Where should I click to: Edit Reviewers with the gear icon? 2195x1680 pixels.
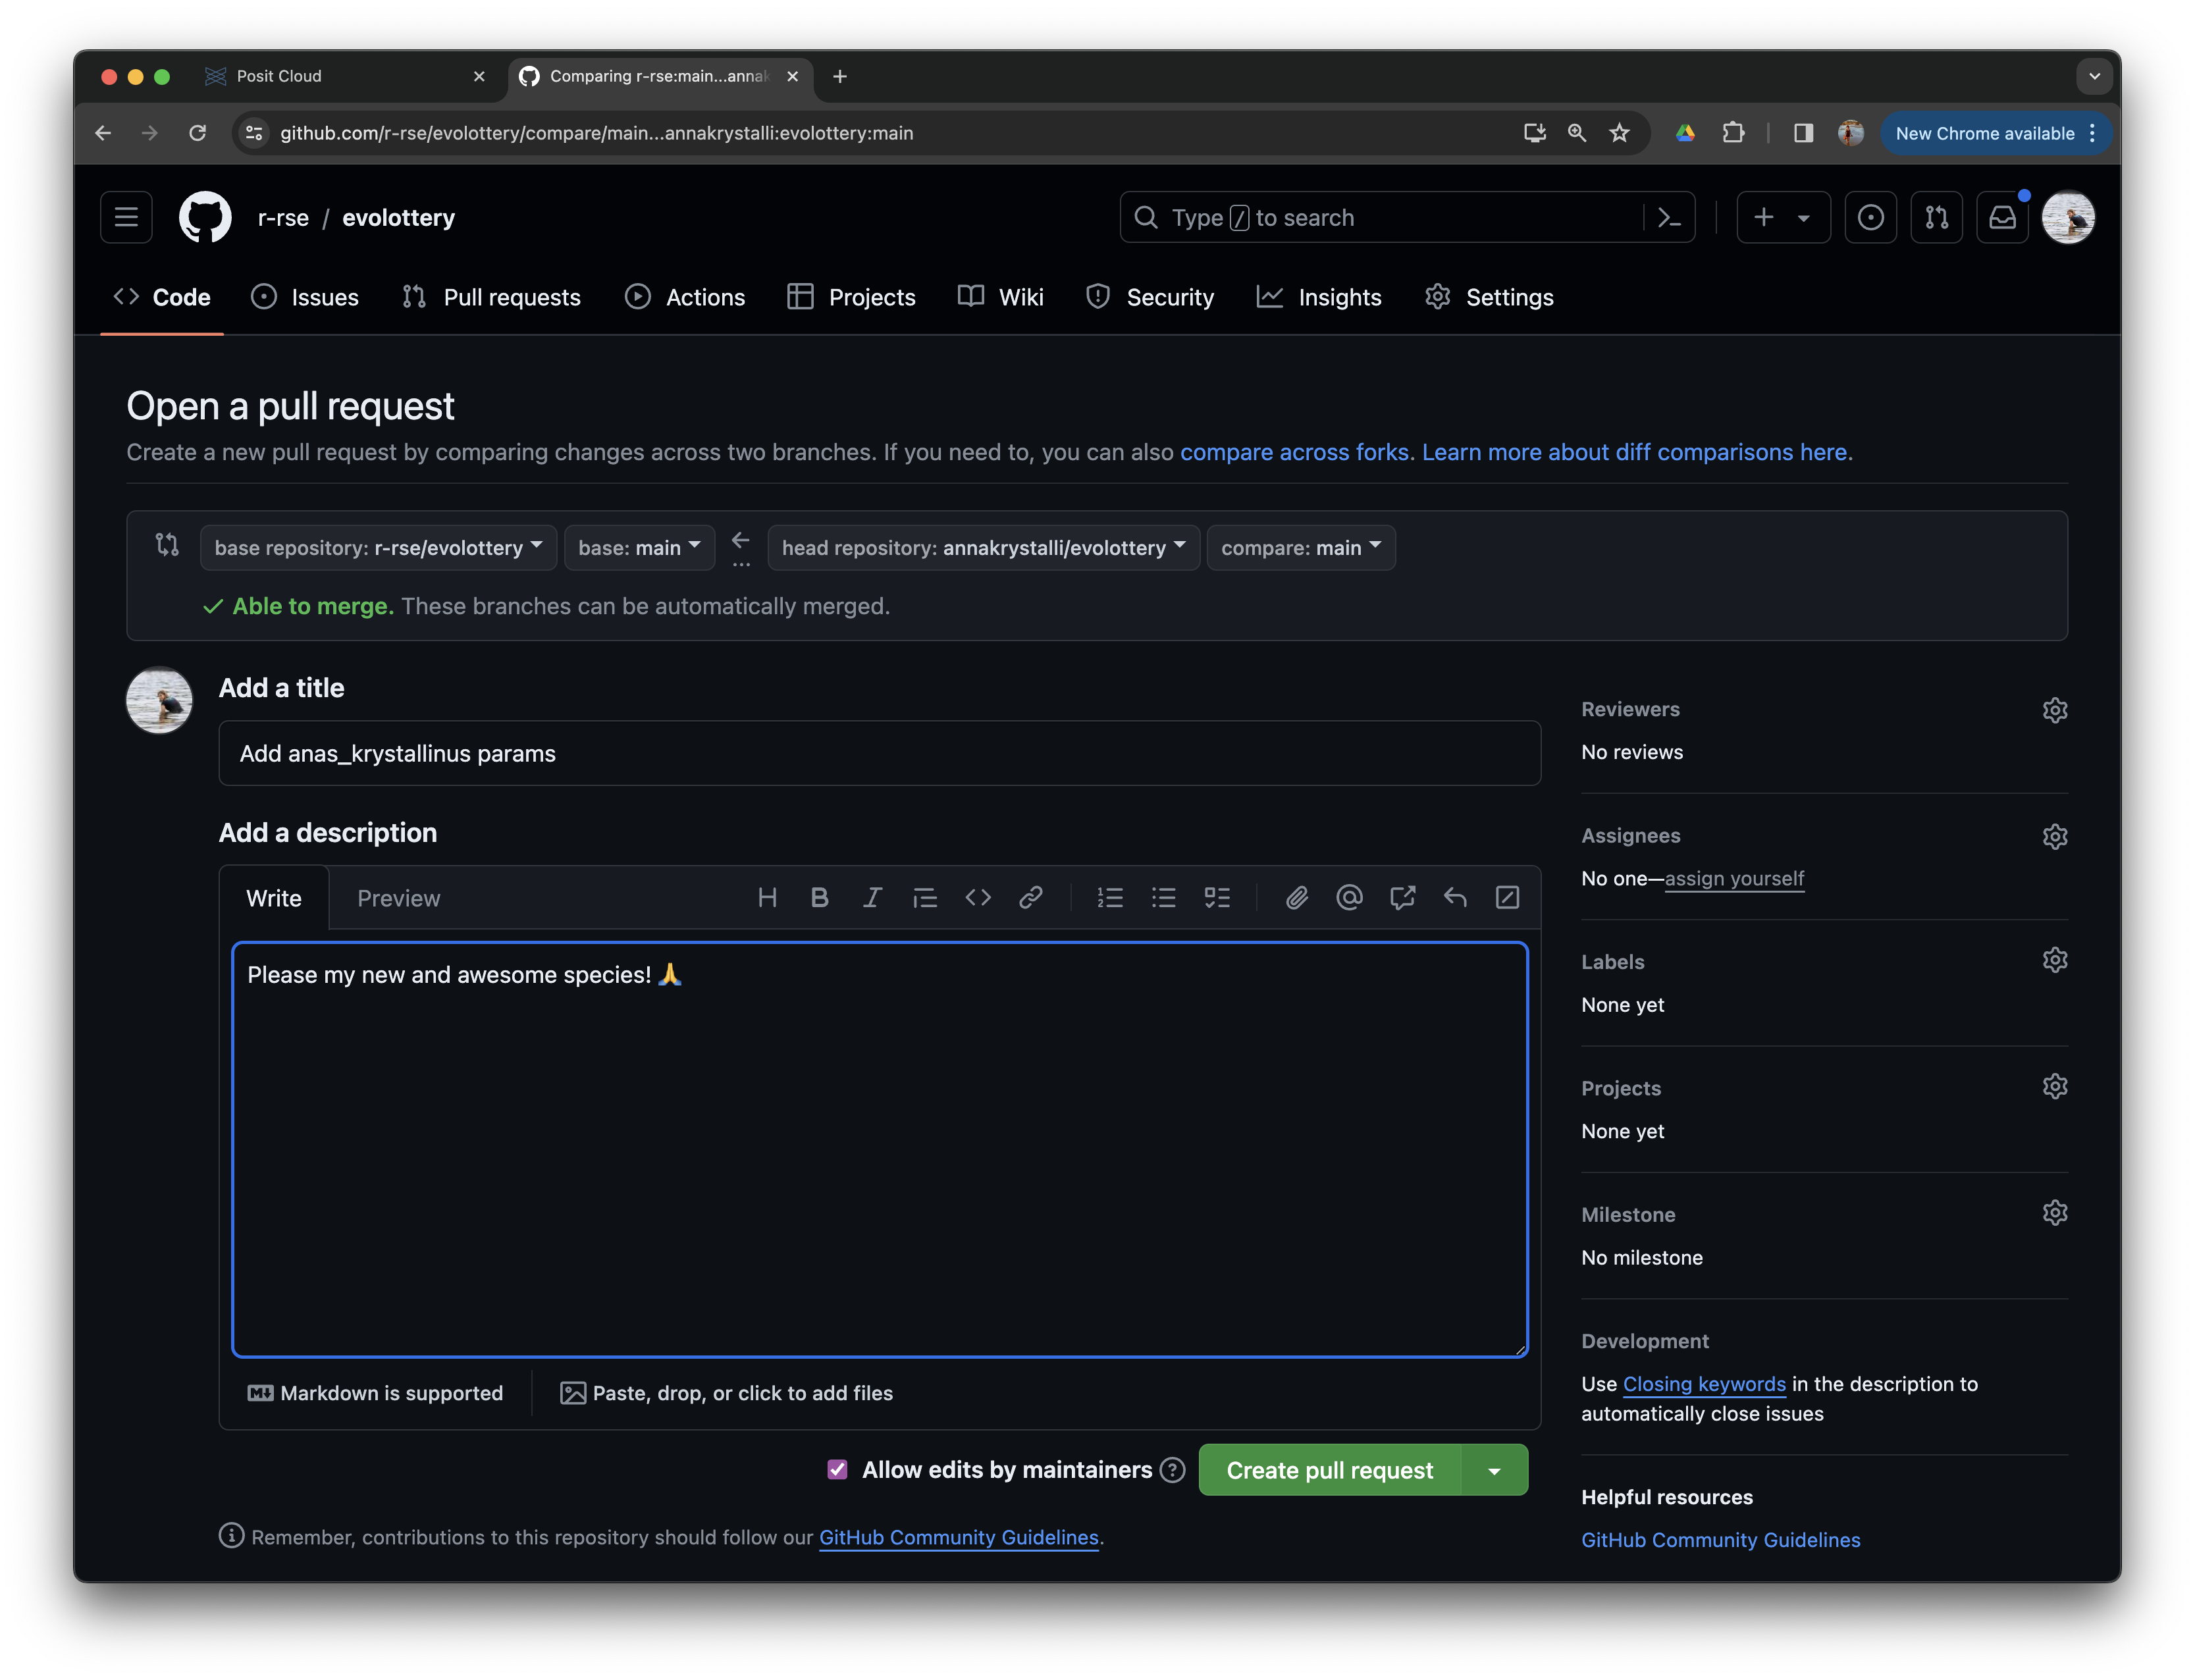pyautogui.click(x=2054, y=710)
